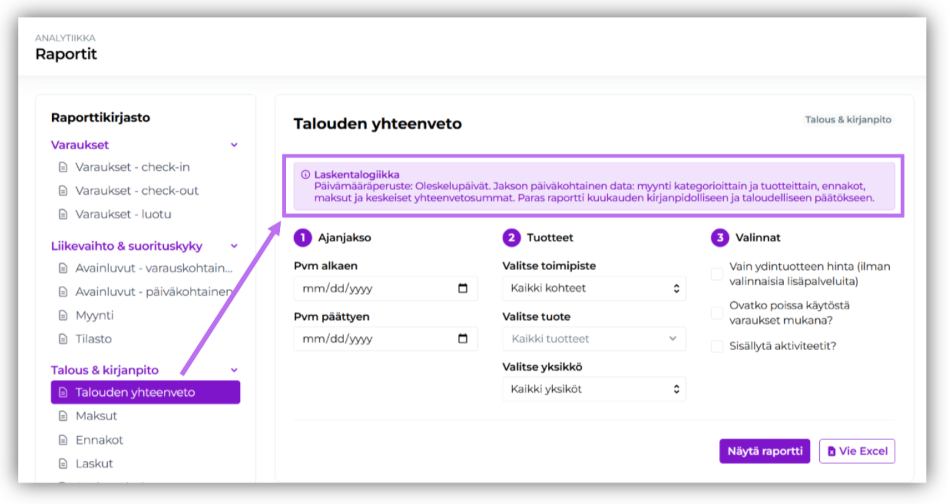The image size is (948, 504).
Task: Click document icon beside Varaukset - check-in
Action: point(63,167)
